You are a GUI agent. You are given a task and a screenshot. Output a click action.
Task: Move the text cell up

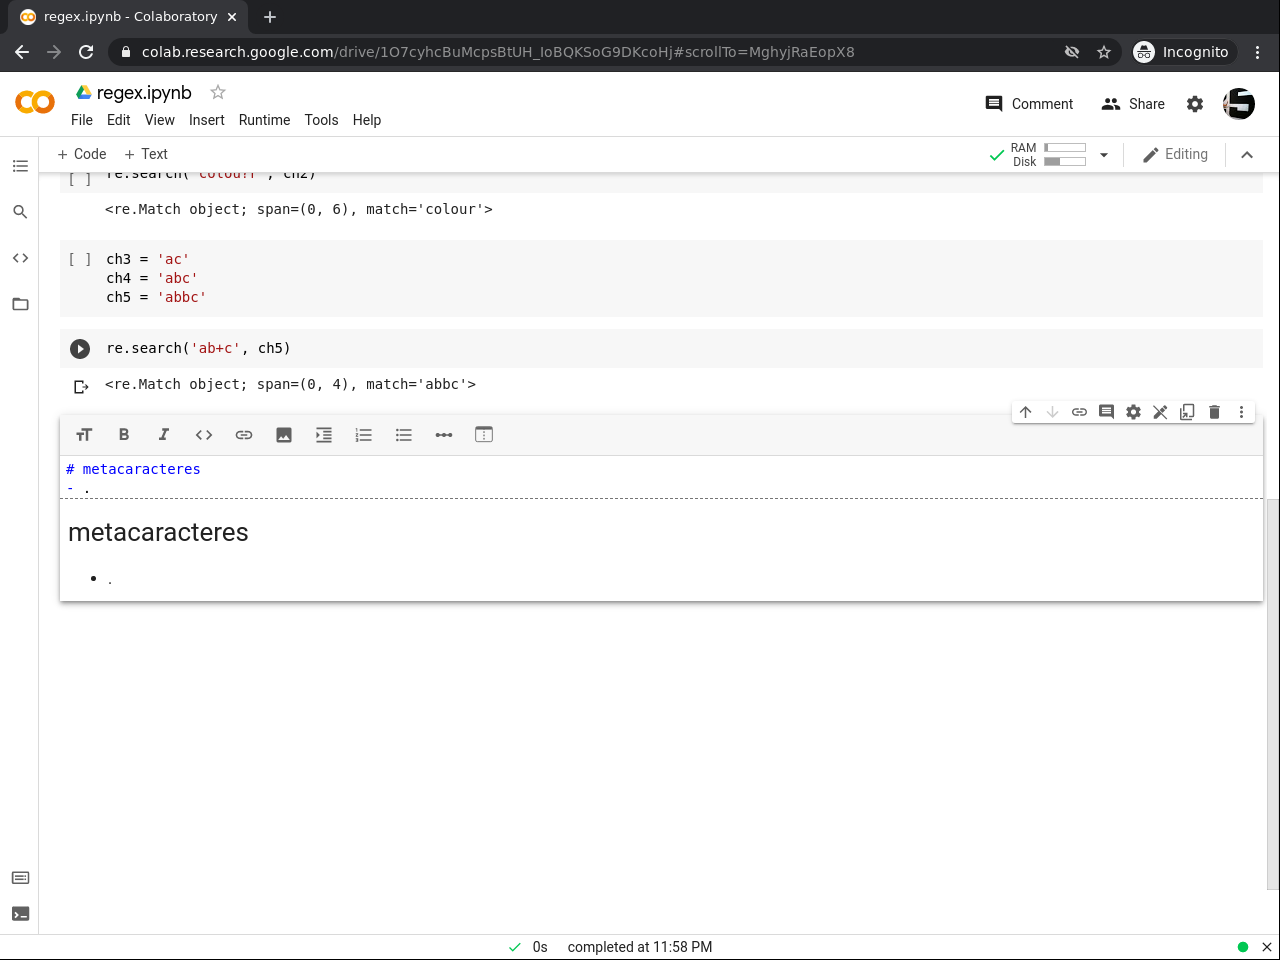click(1026, 412)
